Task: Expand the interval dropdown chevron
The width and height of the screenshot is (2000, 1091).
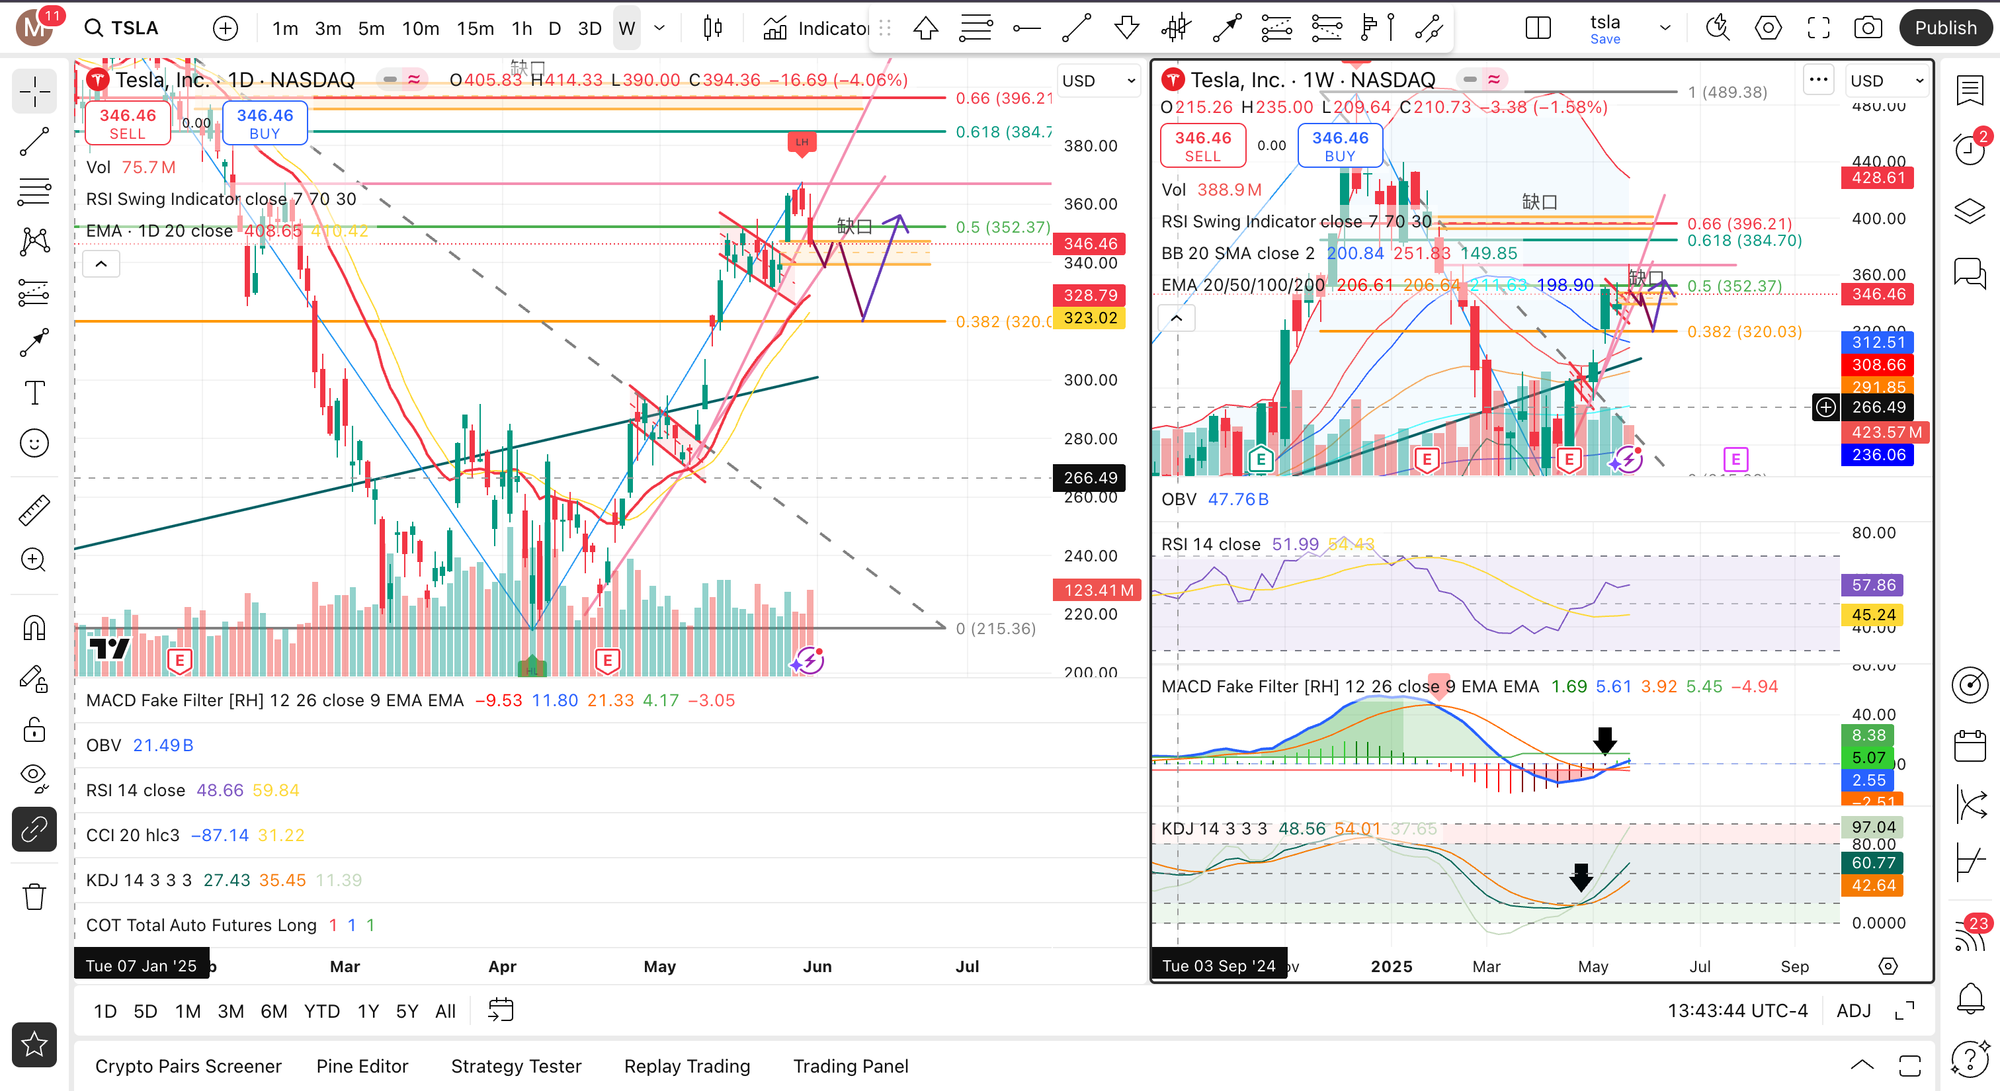Action: (x=659, y=28)
